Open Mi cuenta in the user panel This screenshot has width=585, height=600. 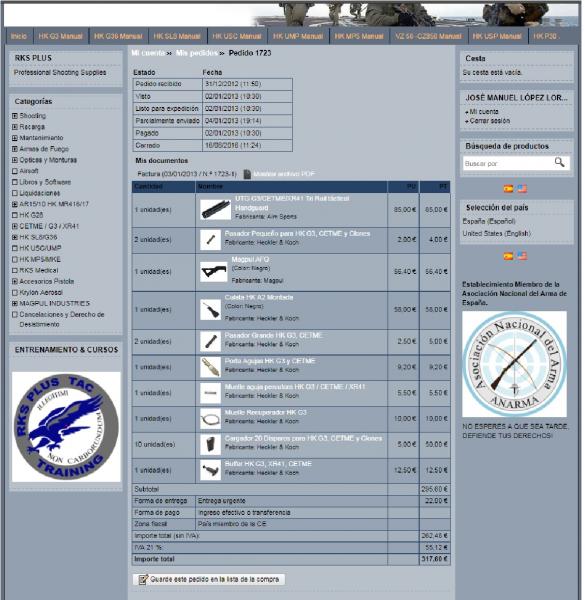(x=484, y=112)
